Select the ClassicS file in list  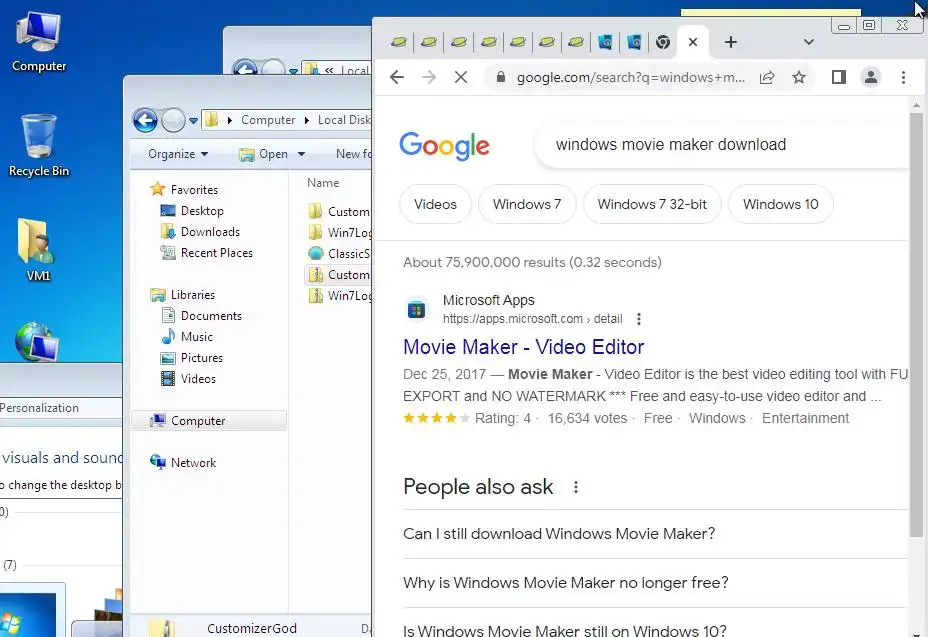point(339,253)
